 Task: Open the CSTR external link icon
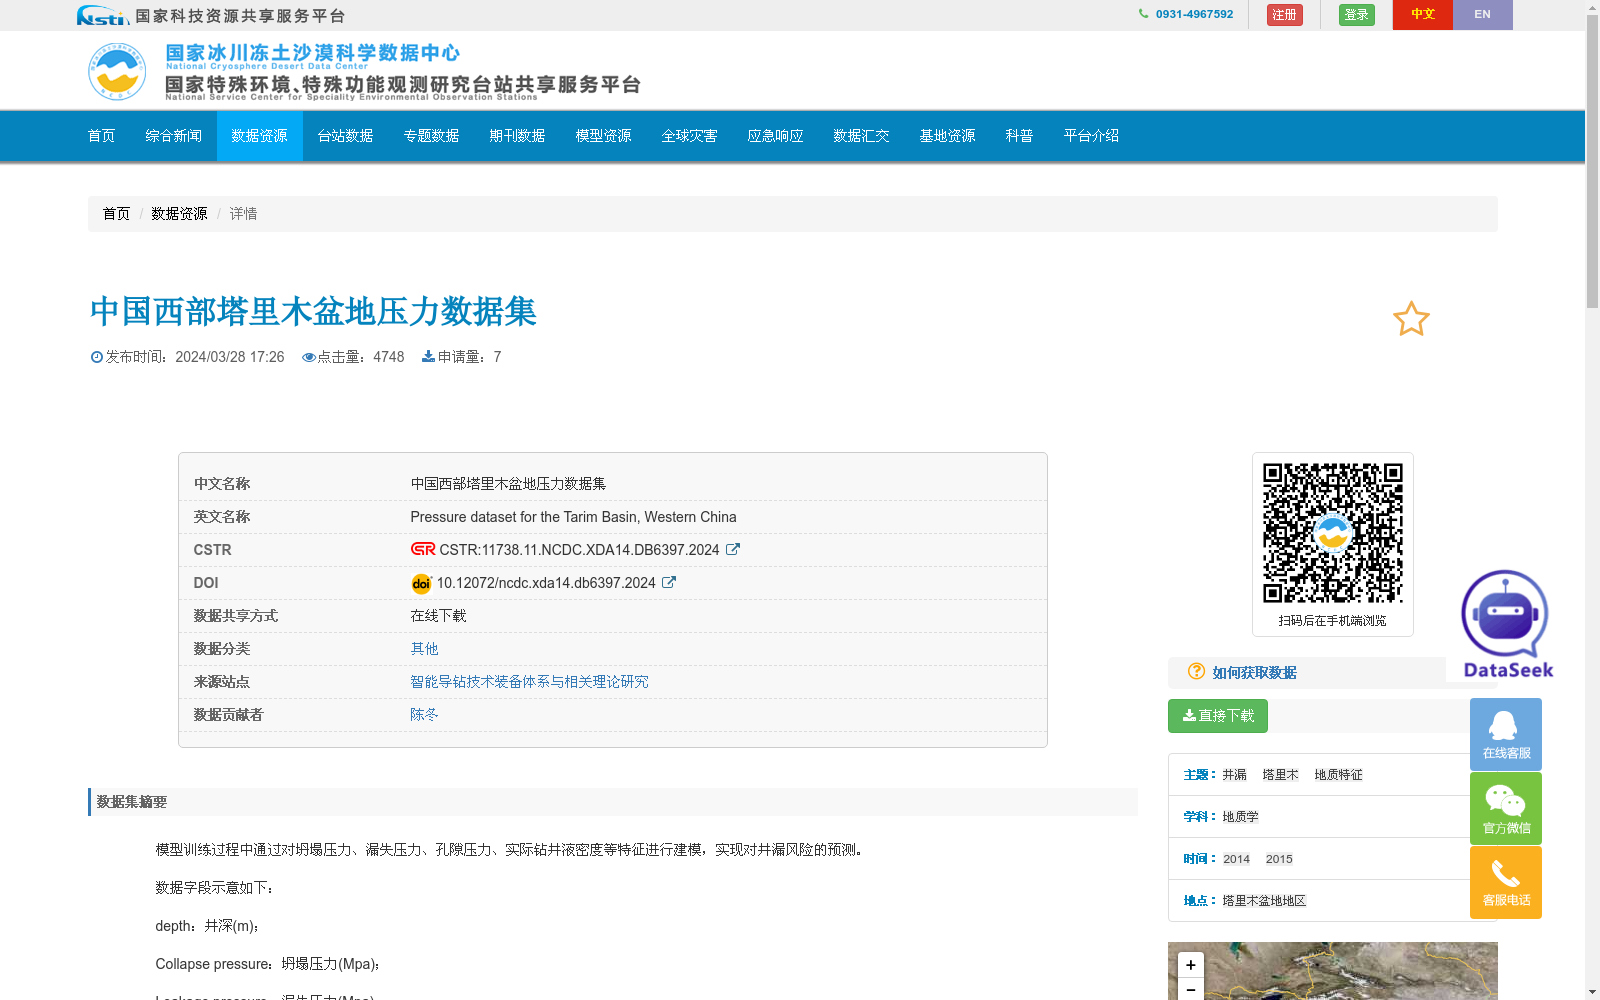[733, 549]
